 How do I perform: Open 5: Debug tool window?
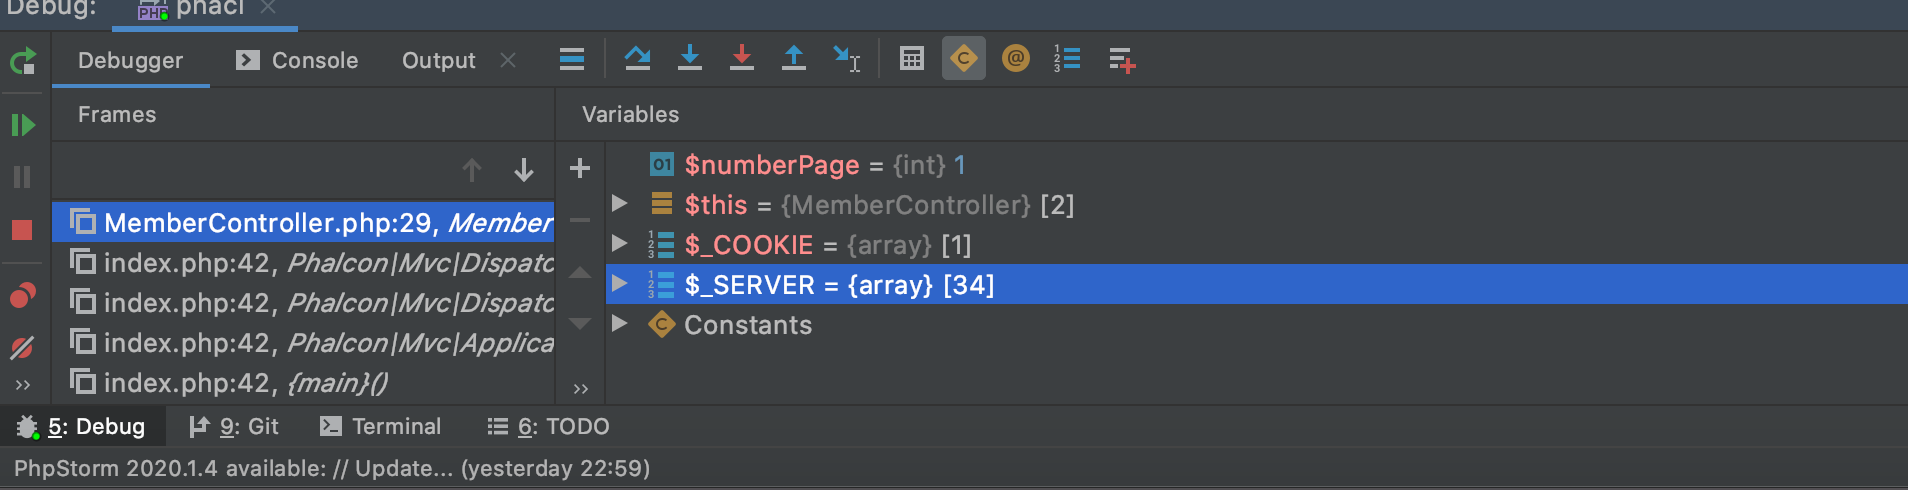pos(81,427)
